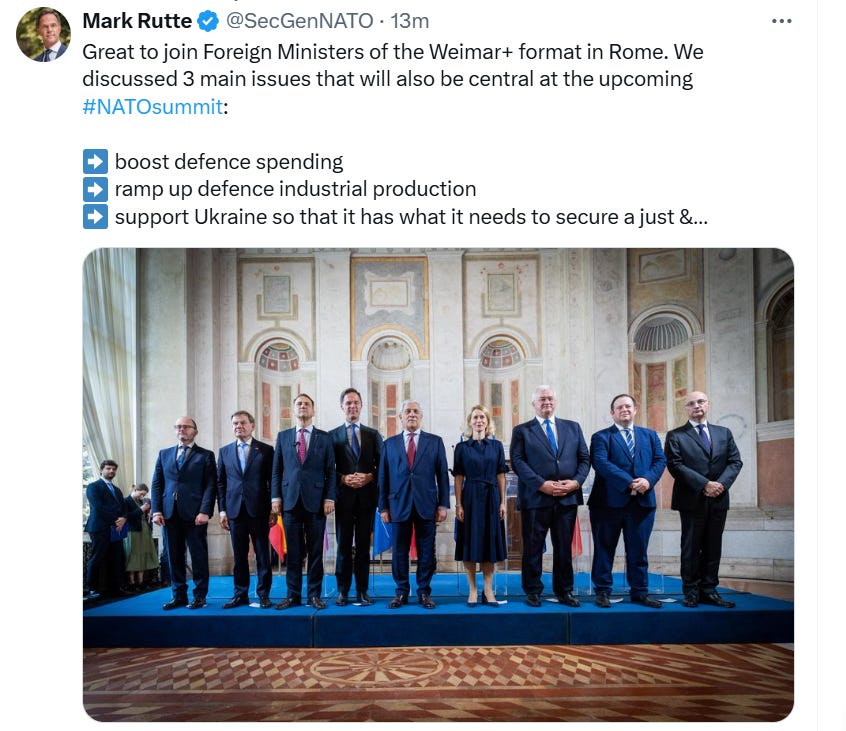The width and height of the screenshot is (846, 731).
Task: Click the 'ramp up defence industrial production' line
Action: (295, 189)
